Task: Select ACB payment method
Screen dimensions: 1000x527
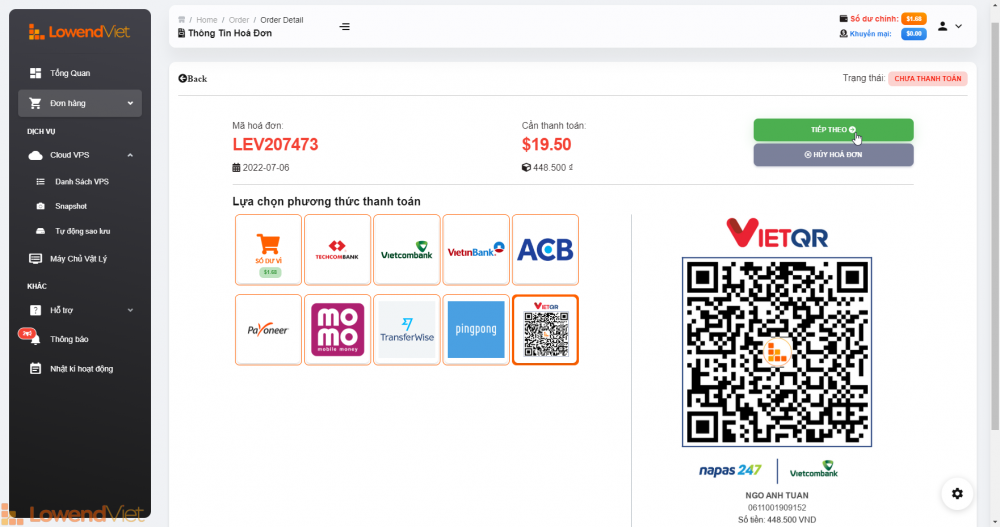Action: click(545, 249)
